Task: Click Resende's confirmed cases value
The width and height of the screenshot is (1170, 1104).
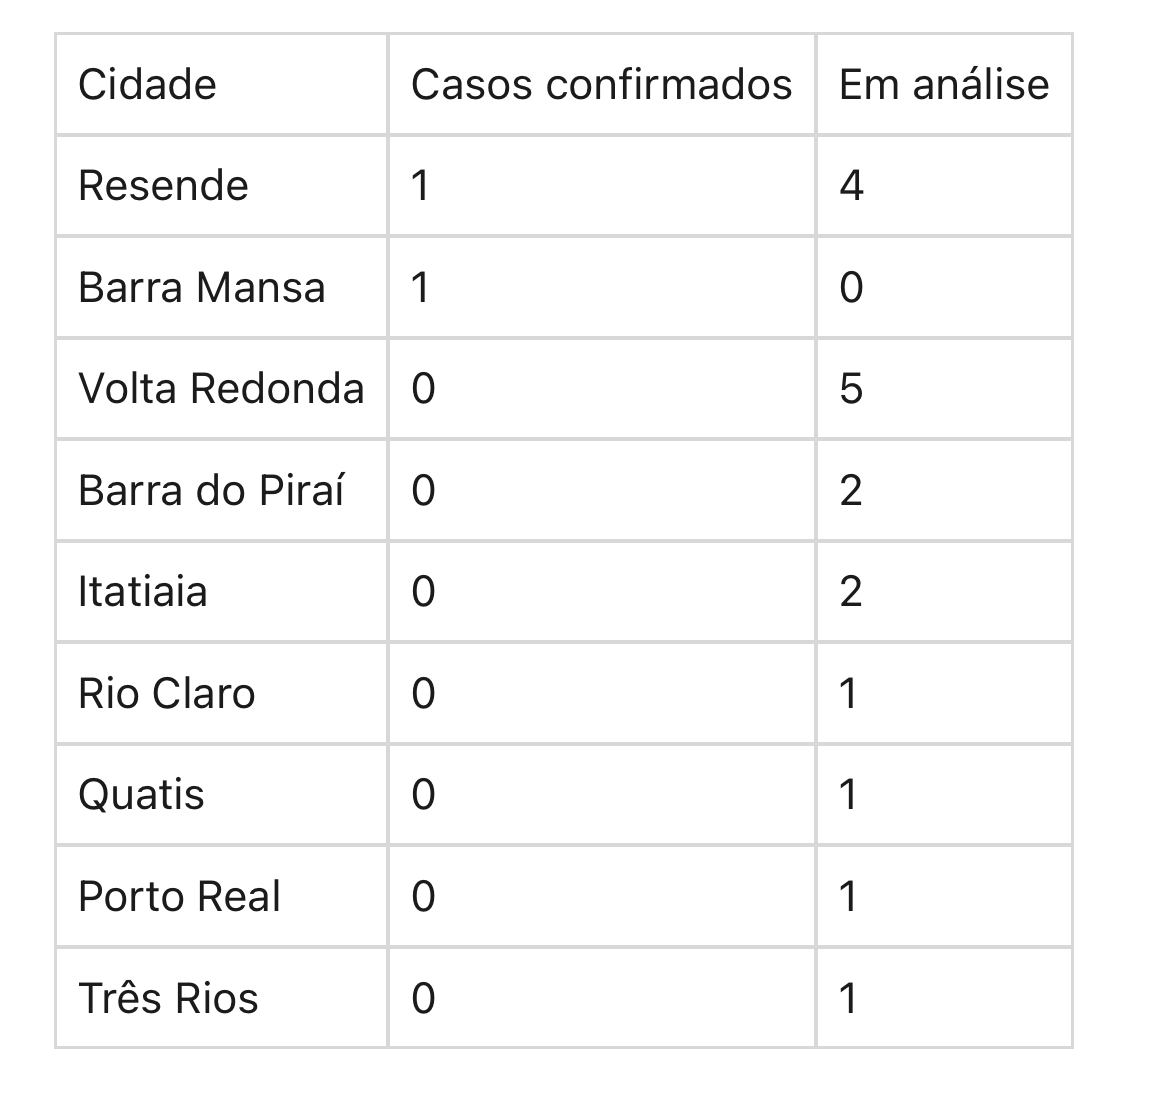Action: pos(421,186)
